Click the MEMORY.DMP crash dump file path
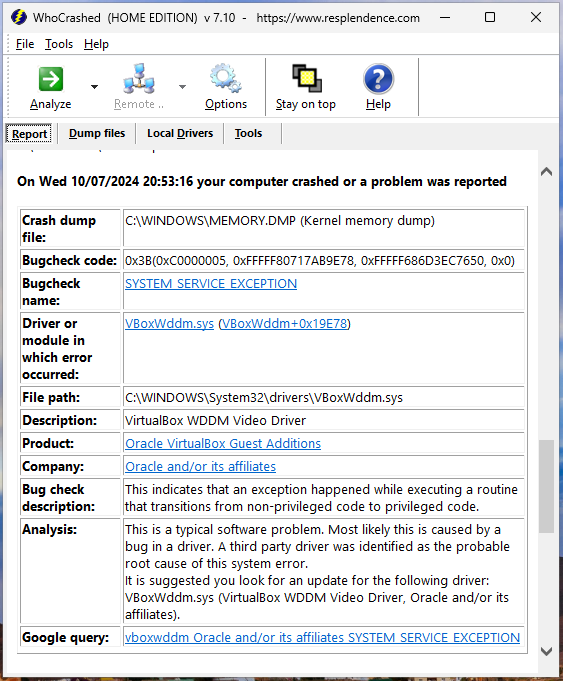The image size is (563, 681). click(x=280, y=221)
